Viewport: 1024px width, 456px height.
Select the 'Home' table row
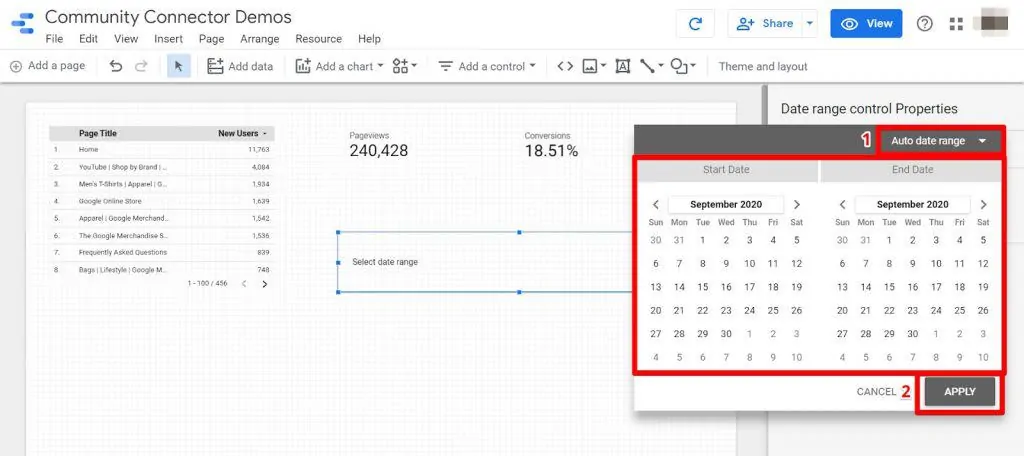click(x=162, y=150)
